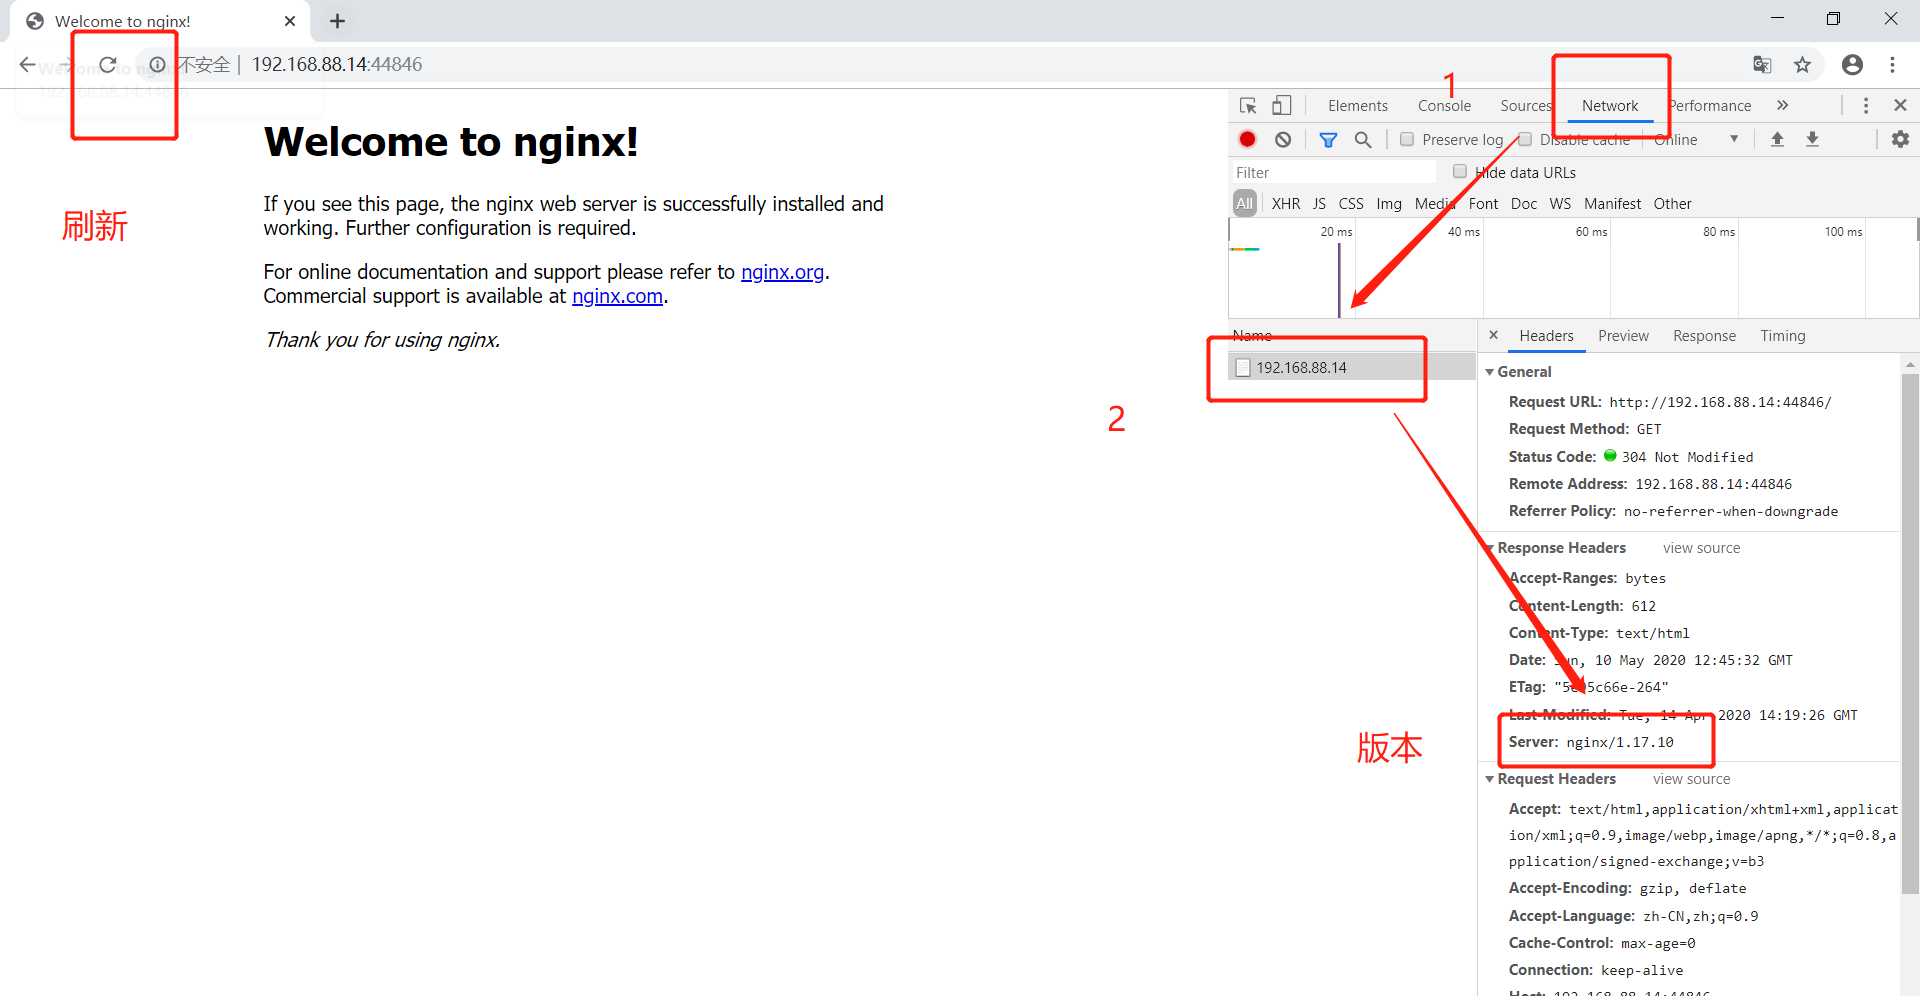Screen dimensions: 1920x996
Task: Collapse the Response Headers section
Action: point(1491,547)
